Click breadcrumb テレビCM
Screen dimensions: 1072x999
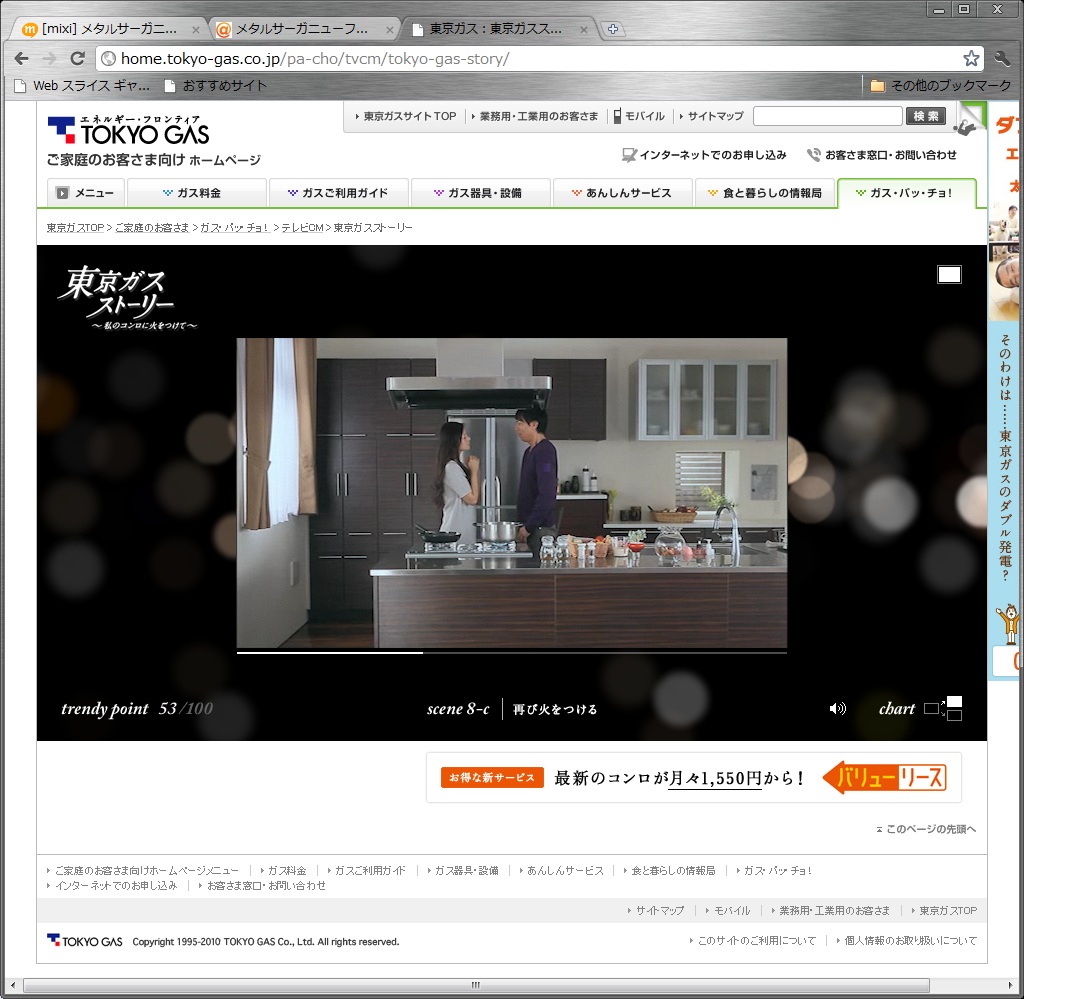[x=302, y=228]
